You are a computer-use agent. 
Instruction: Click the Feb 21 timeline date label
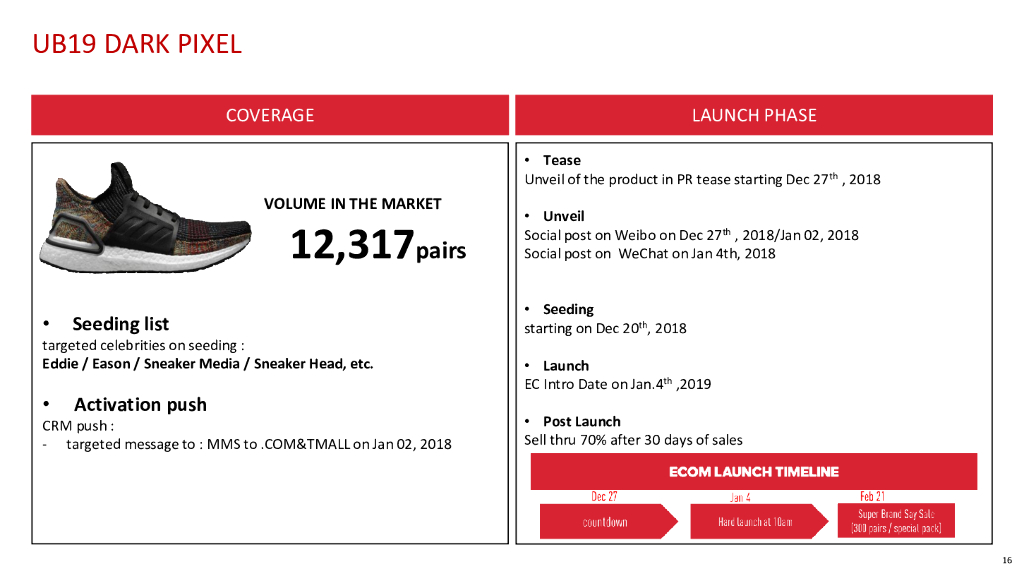[x=872, y=496]
